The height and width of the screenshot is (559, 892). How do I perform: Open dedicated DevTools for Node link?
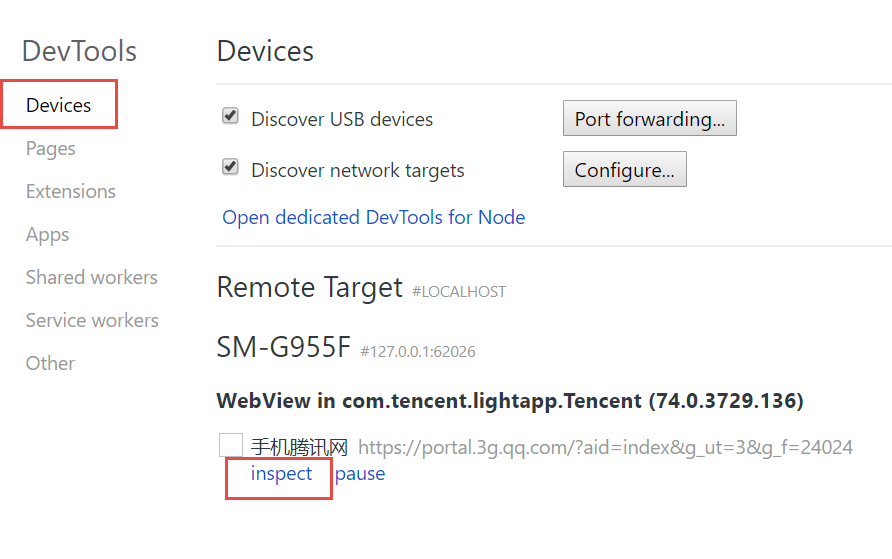(373, 217)
